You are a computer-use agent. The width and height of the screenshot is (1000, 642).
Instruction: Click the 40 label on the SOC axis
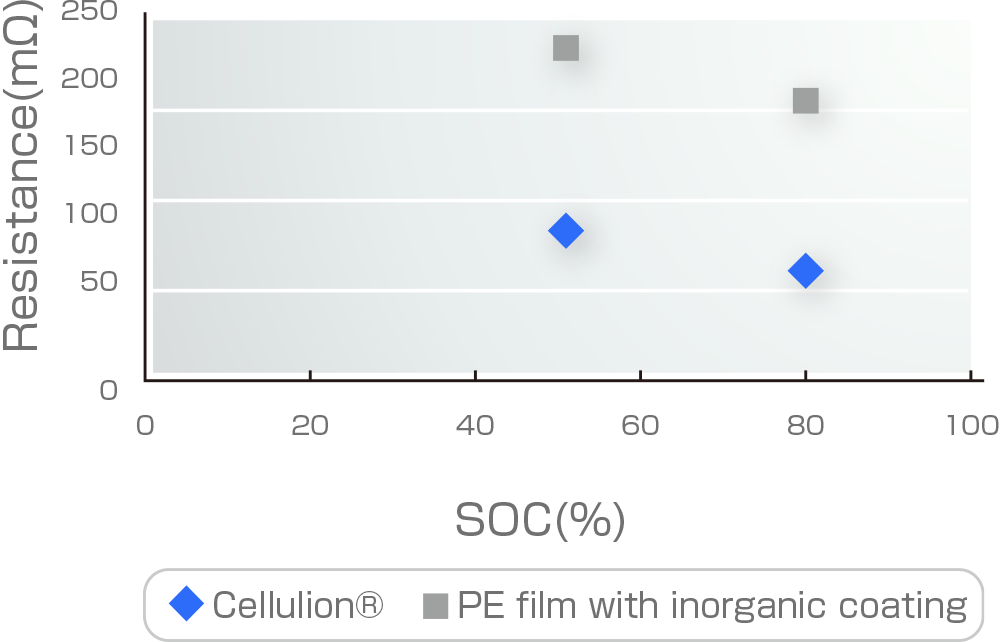(x=475, y=425)
